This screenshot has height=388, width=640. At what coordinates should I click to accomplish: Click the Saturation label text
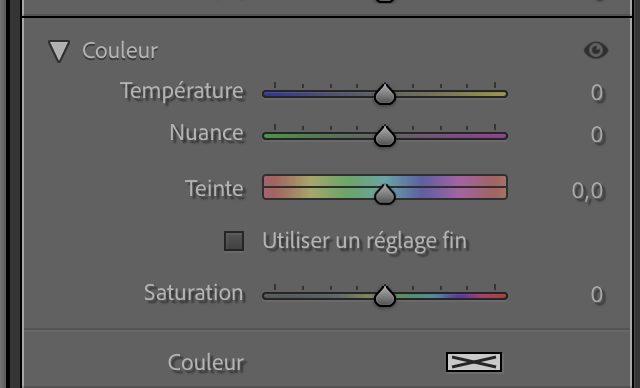pos(194,293)
